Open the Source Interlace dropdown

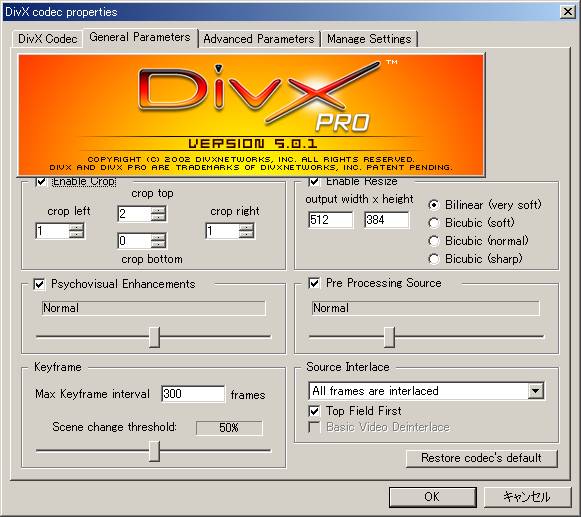[536, 391]
